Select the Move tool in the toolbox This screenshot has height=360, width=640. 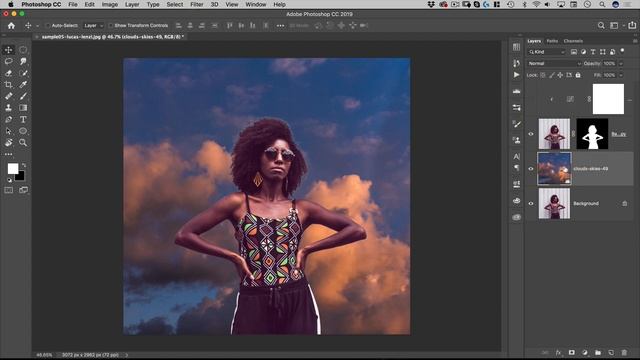9,50
